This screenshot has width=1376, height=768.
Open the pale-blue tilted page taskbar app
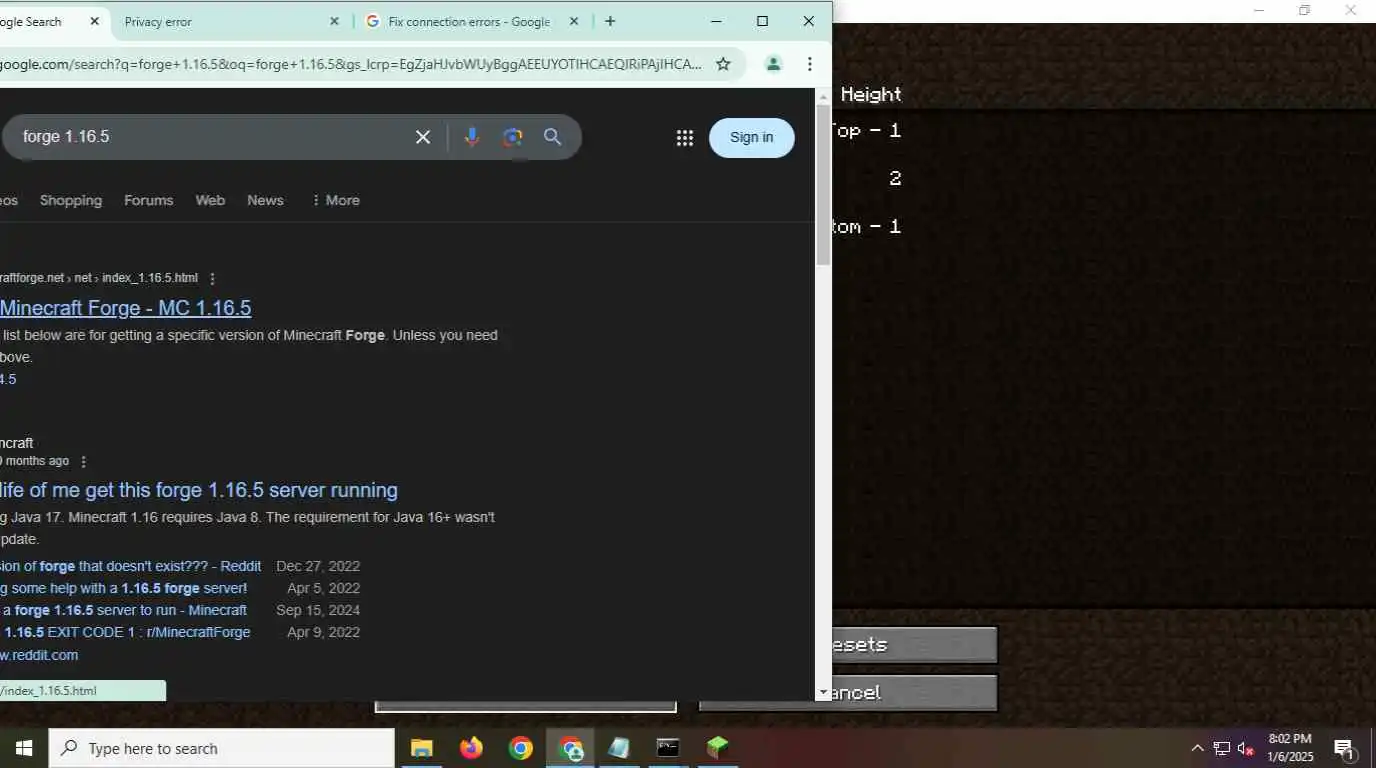tap(619, 748)
